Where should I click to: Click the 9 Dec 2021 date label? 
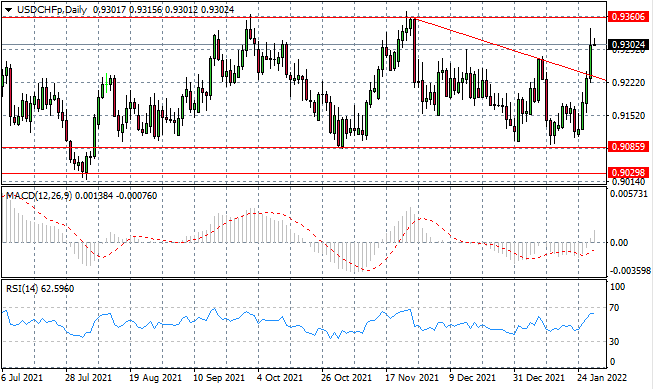472,378
